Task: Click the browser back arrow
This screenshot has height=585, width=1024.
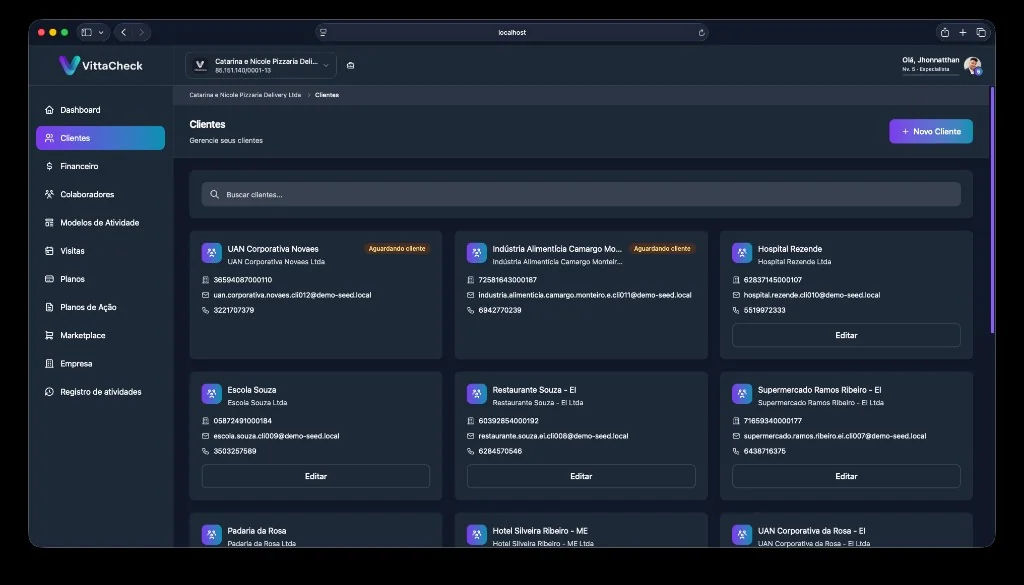Action: [x=123, y=32]
